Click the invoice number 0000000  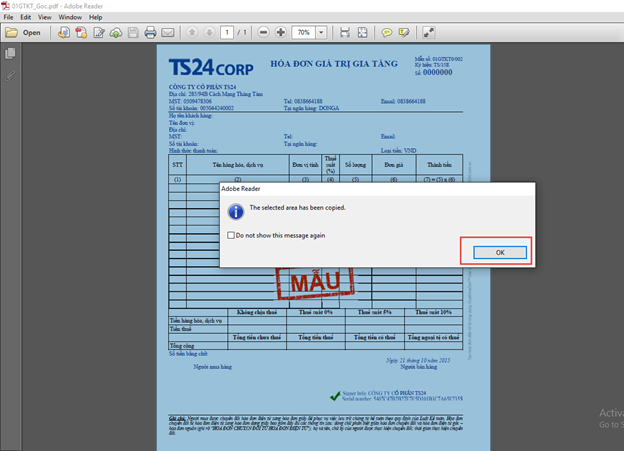point(437,72)
